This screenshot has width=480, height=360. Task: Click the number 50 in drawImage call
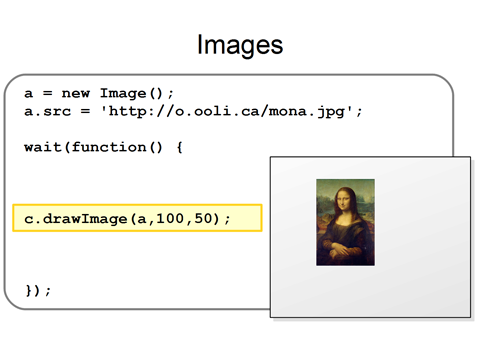[203, 219]
